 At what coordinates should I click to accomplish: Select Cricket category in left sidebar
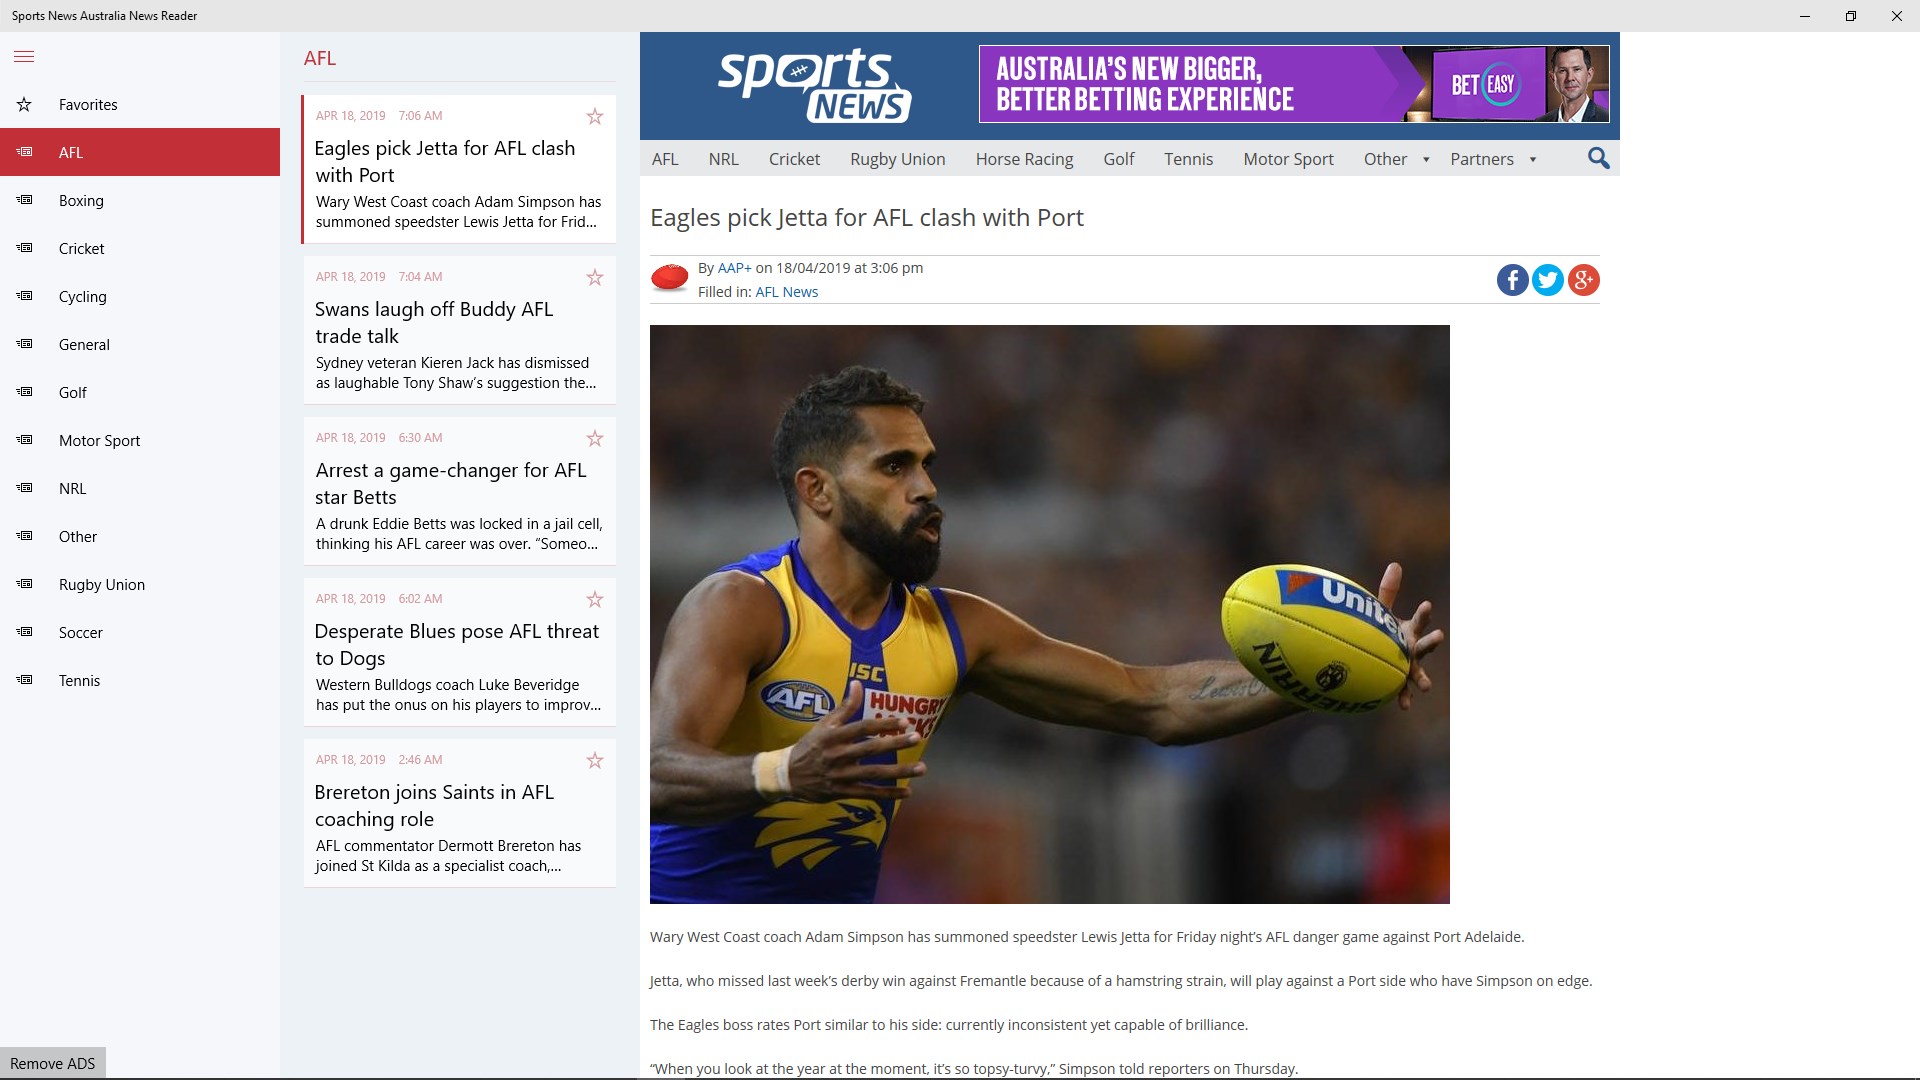[x=82, y=249]
